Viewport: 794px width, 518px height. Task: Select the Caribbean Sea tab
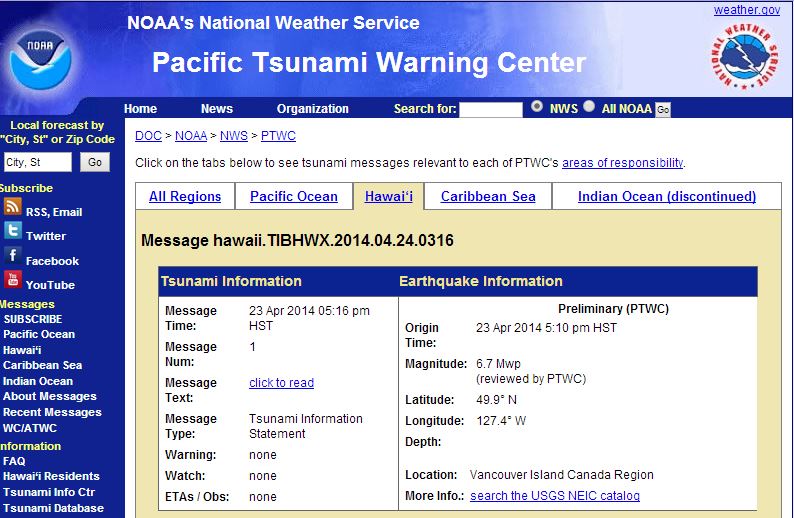coord(488,197)
